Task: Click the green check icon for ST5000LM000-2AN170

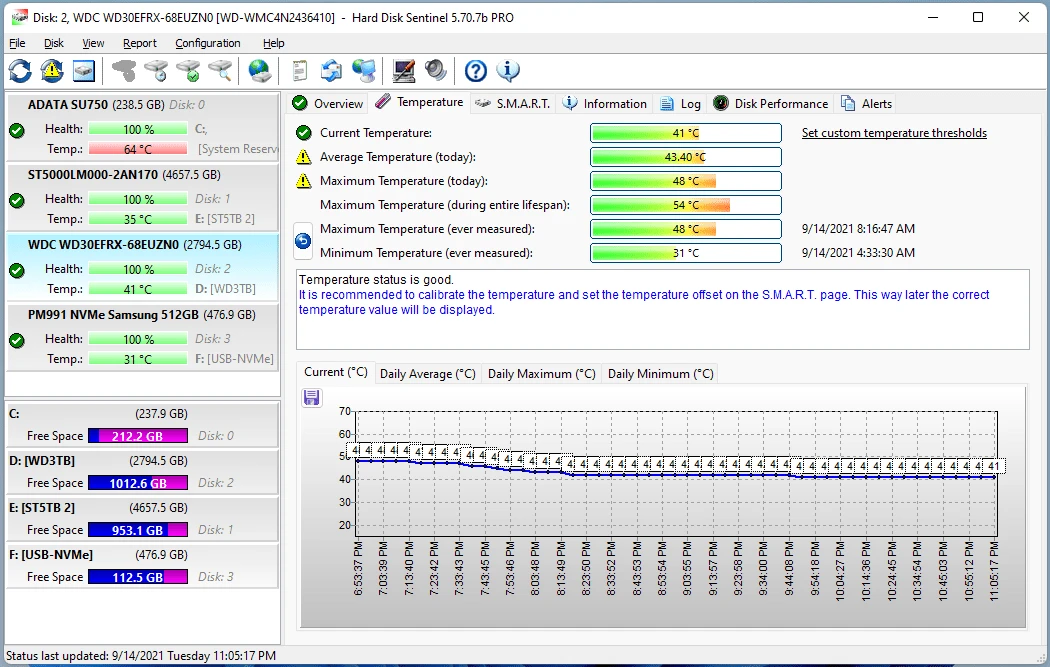Action: click(17, 200)
